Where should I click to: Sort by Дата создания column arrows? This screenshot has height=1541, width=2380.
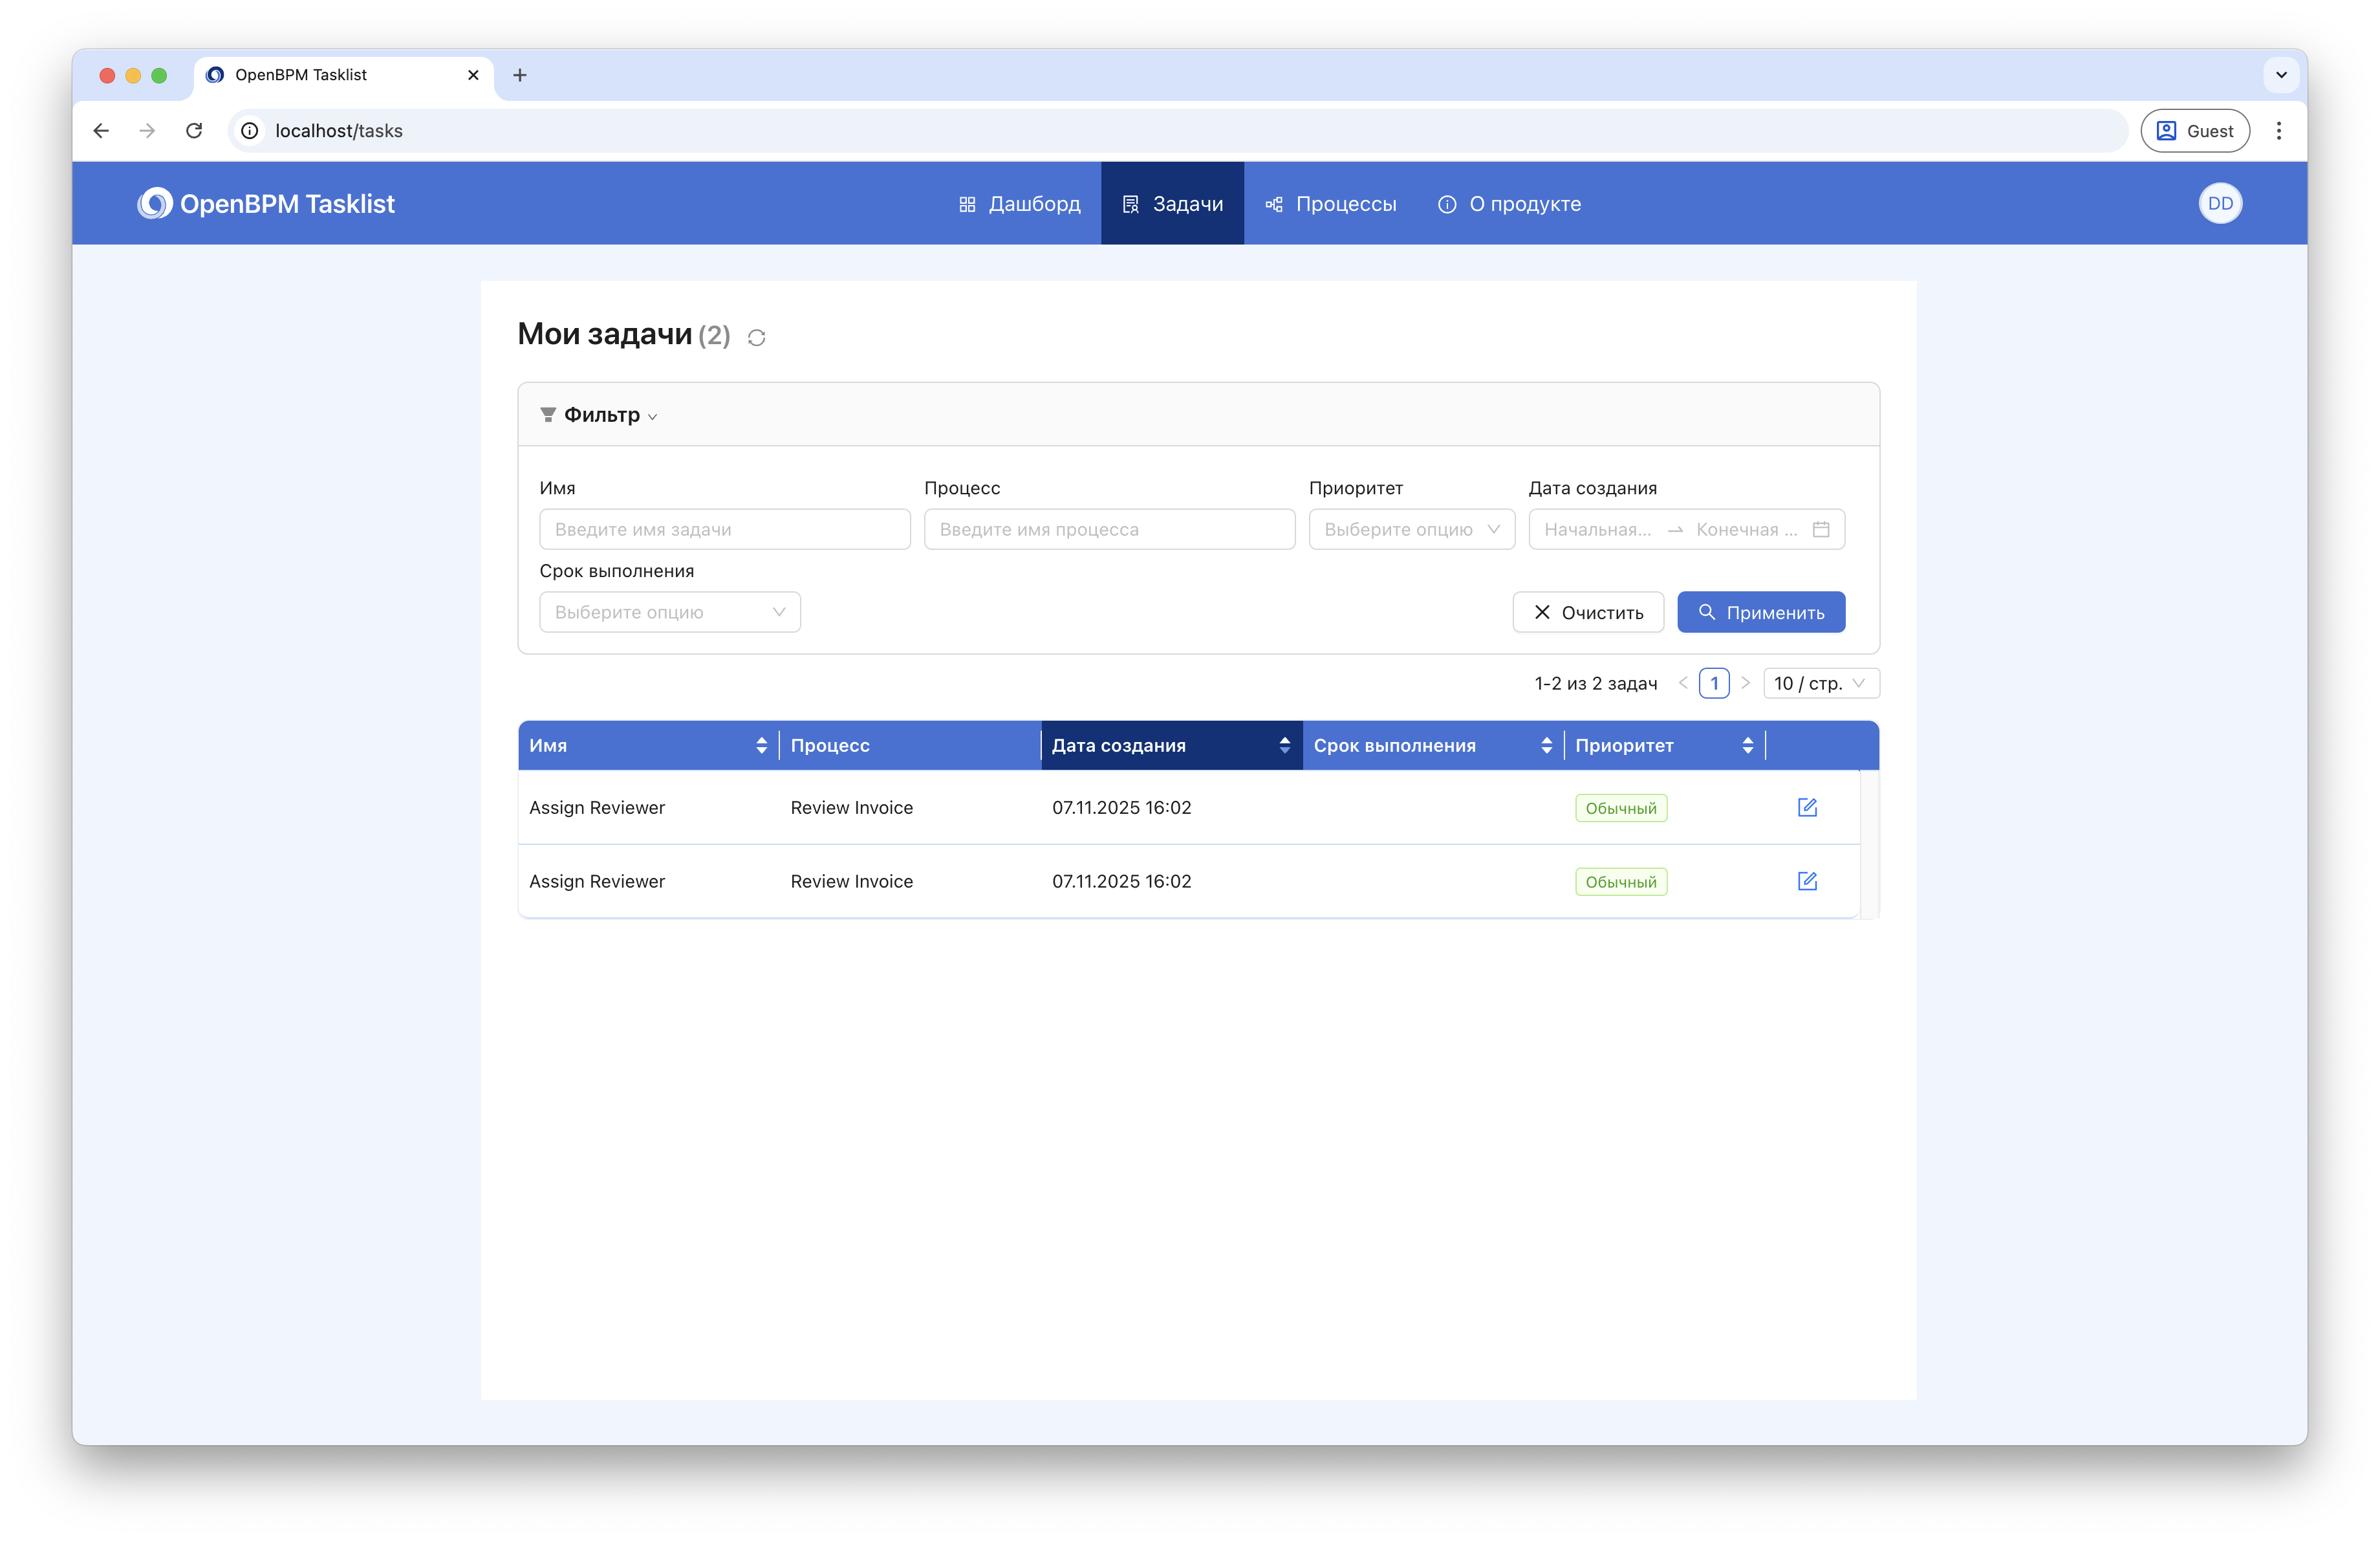1284,745
